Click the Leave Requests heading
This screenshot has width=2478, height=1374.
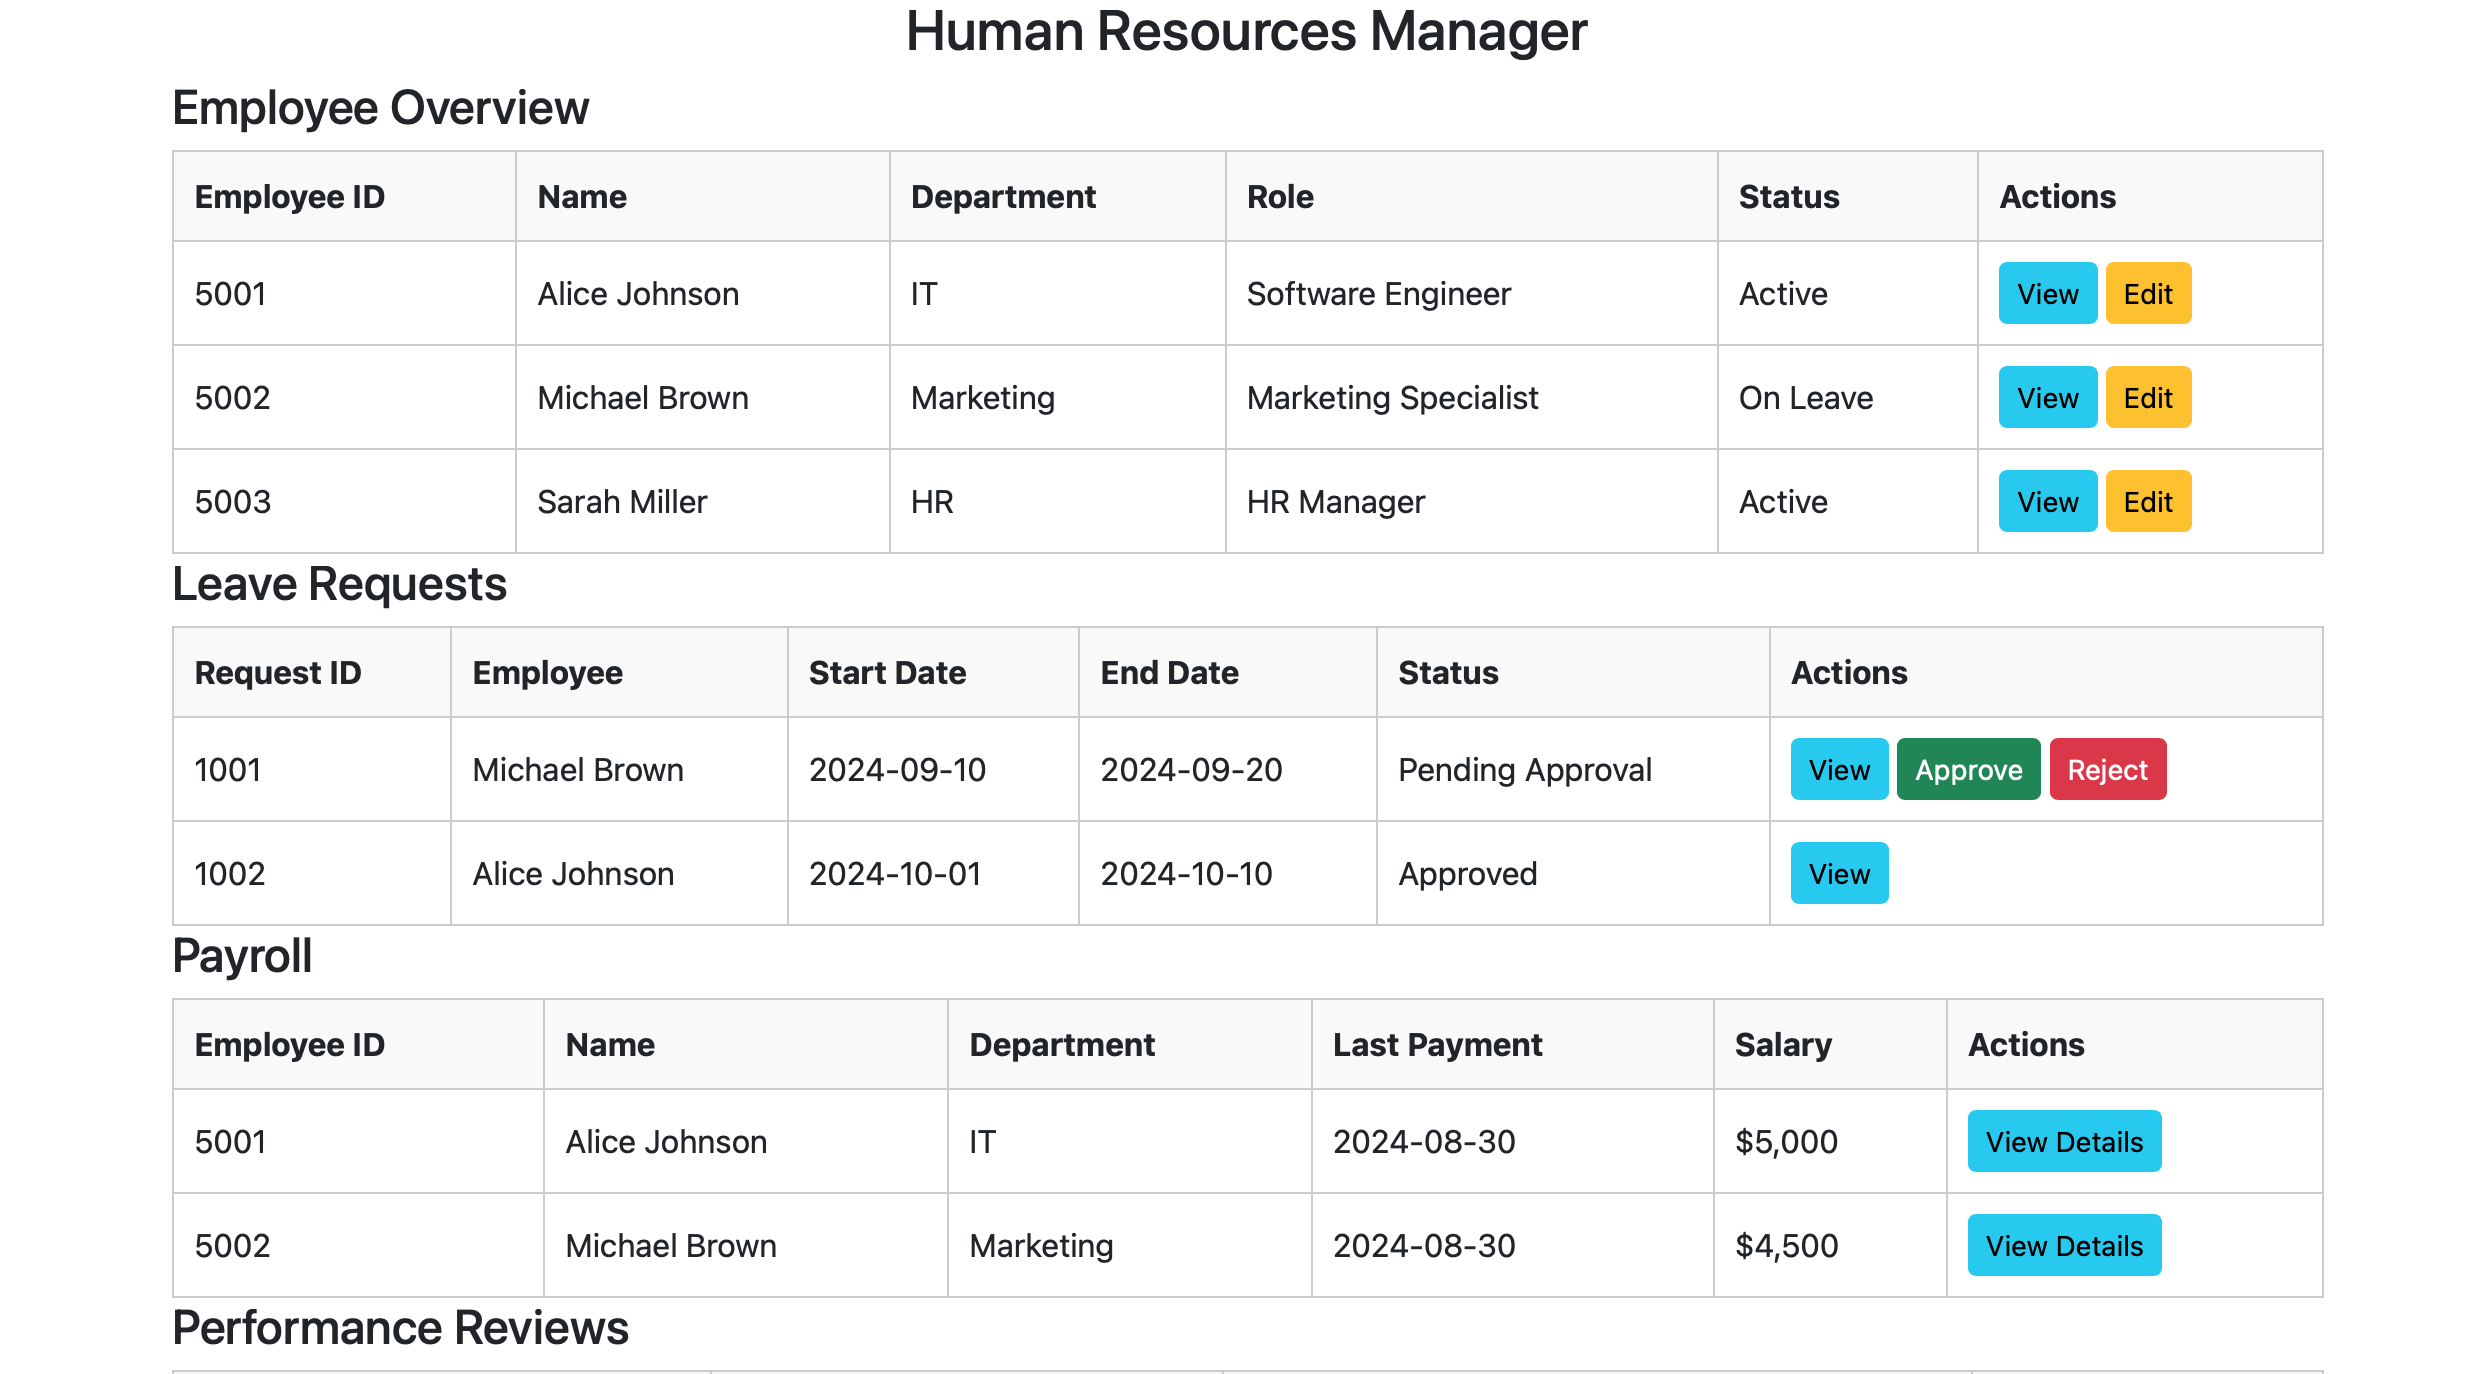point(339,584)
